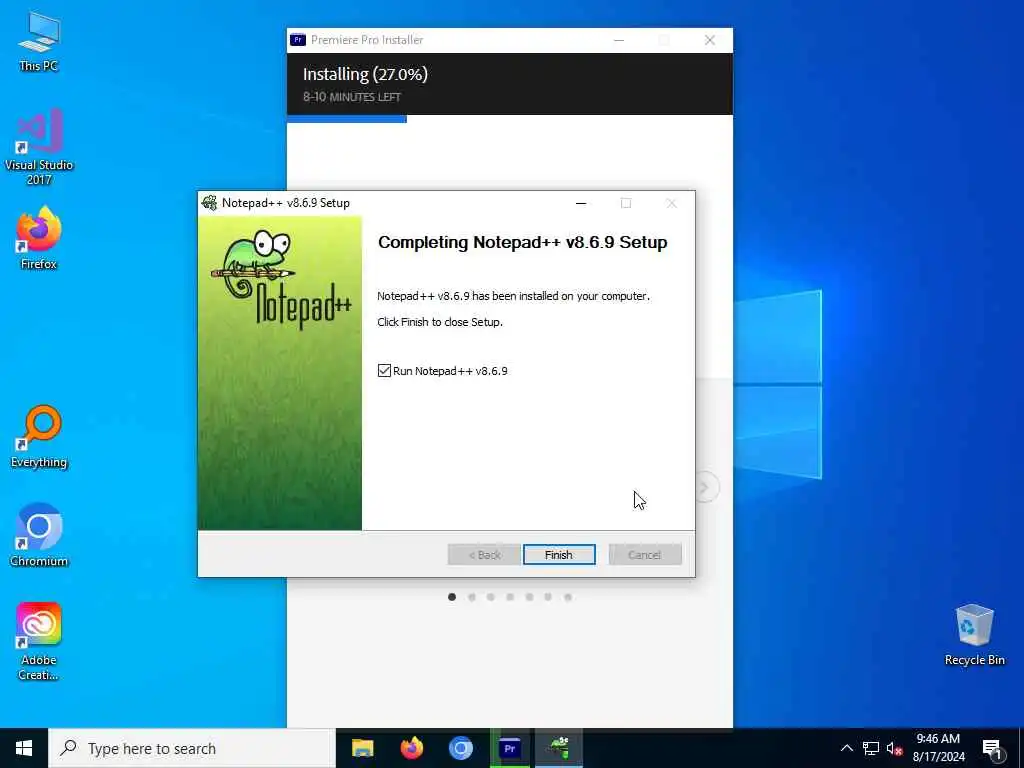Click the Finish button in Notepad++ Setup

point(559,554)
